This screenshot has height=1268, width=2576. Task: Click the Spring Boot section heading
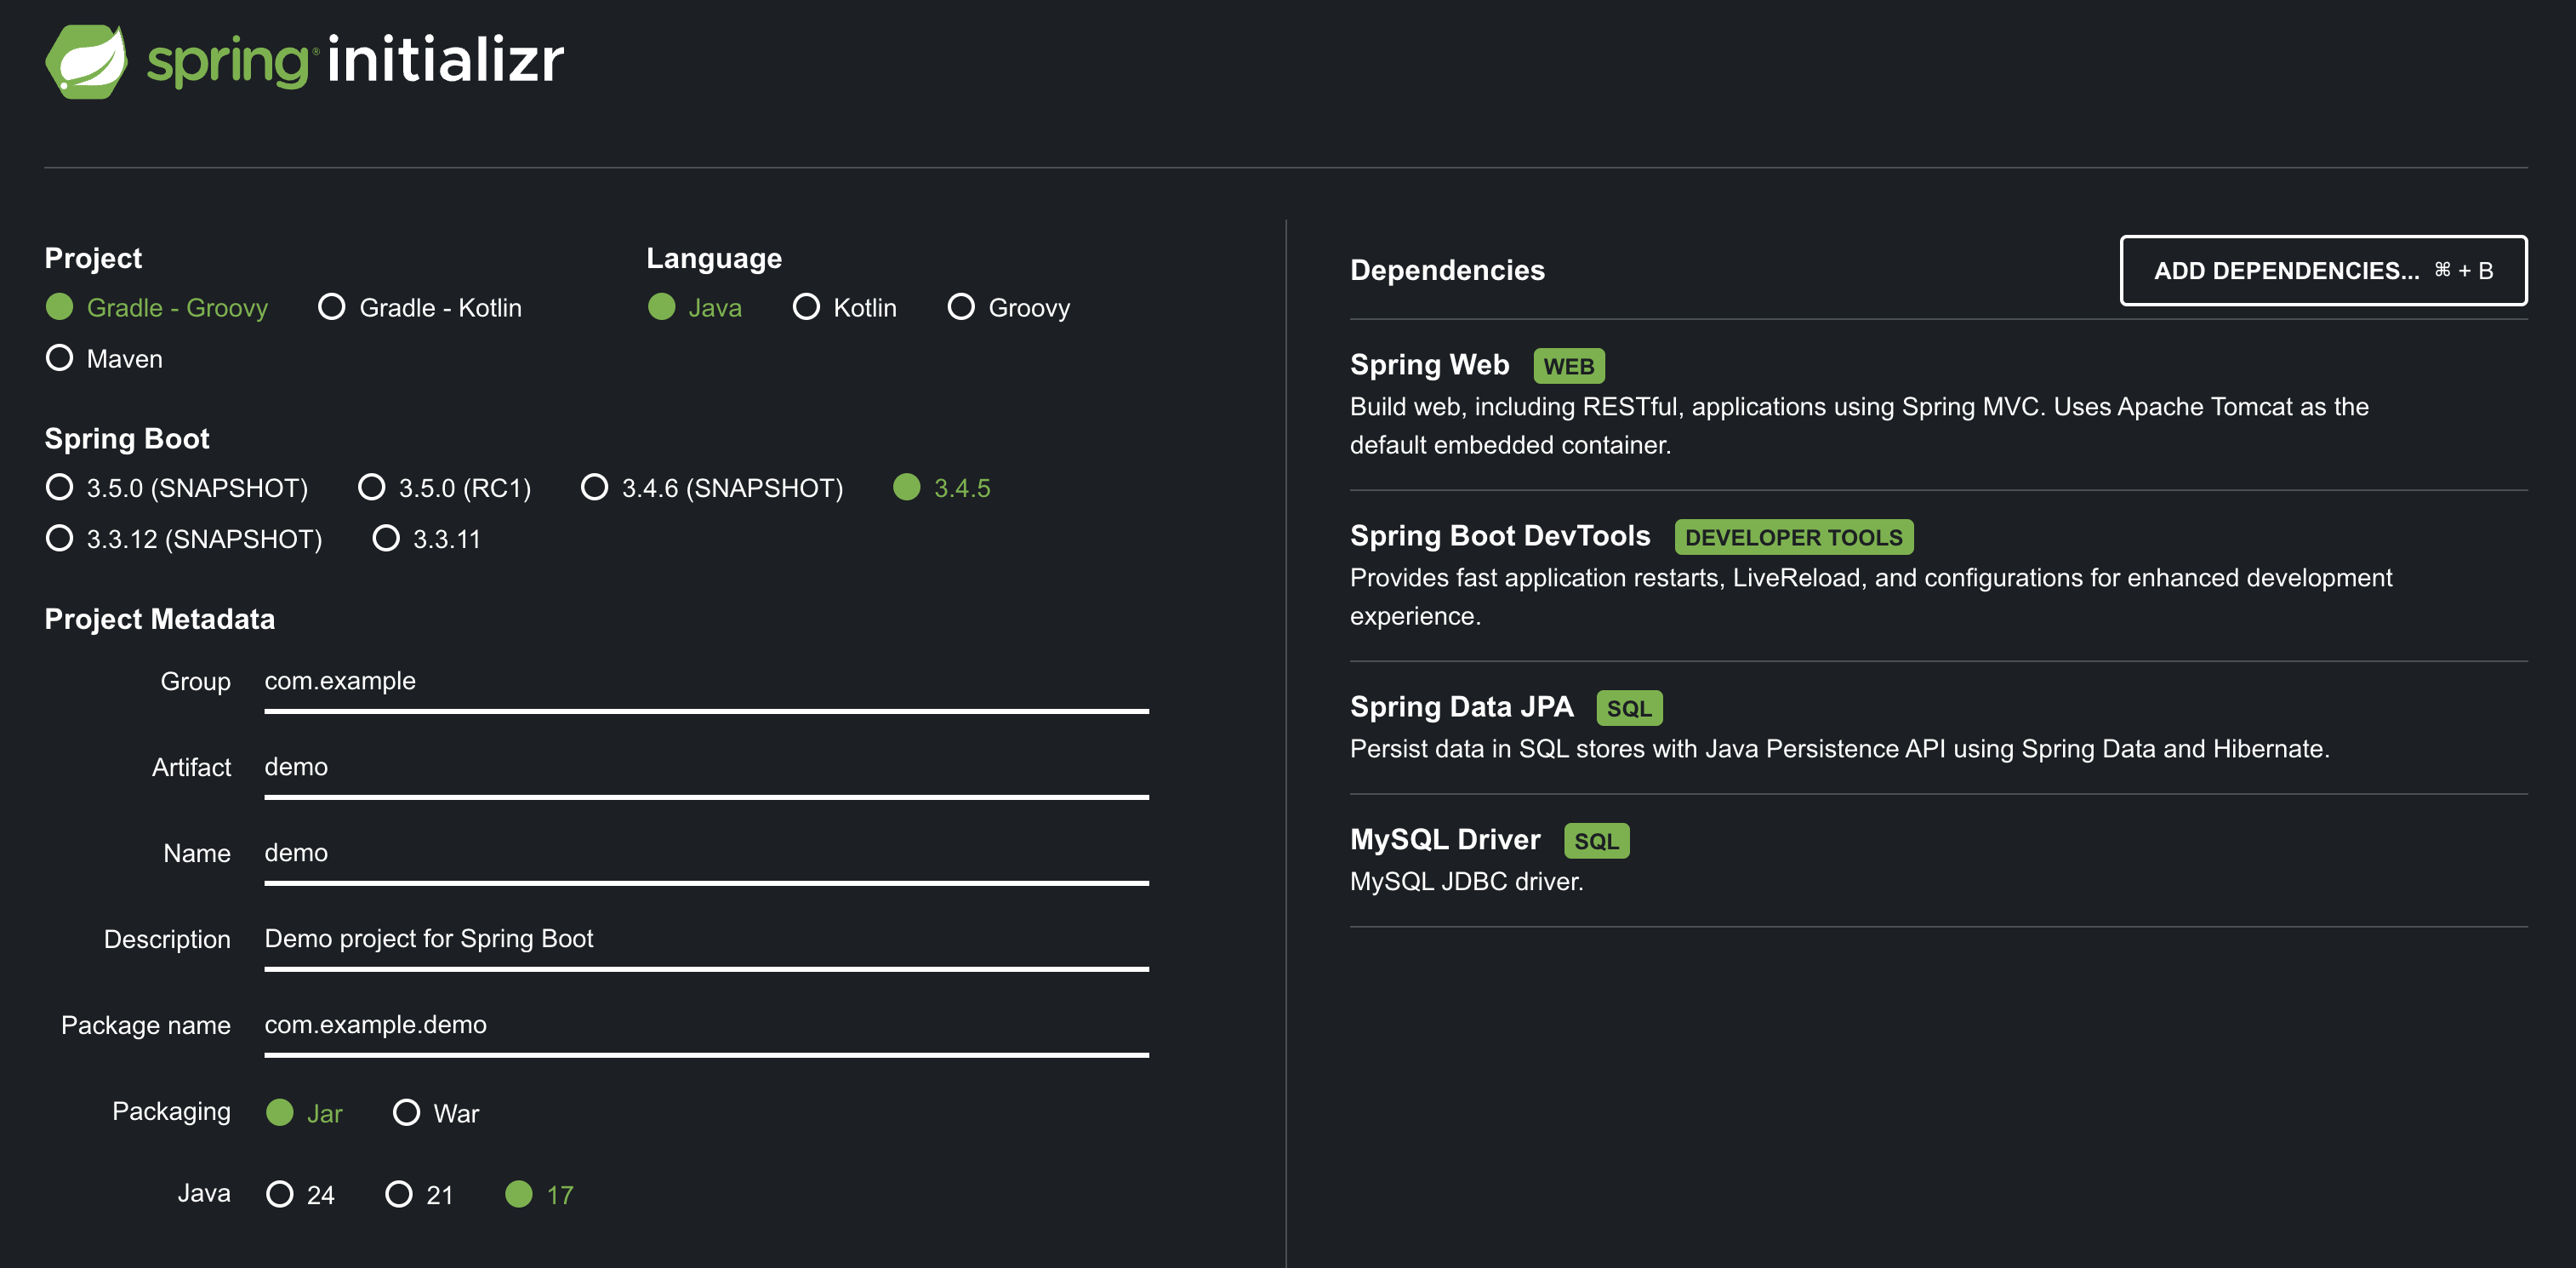[127, 438]
